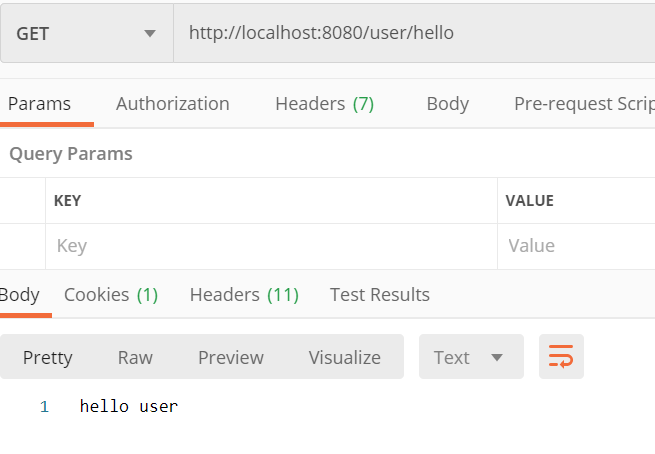Switch to the Test Results tab
The height and width of the screenshot is (454, 655).
point(380,295)
